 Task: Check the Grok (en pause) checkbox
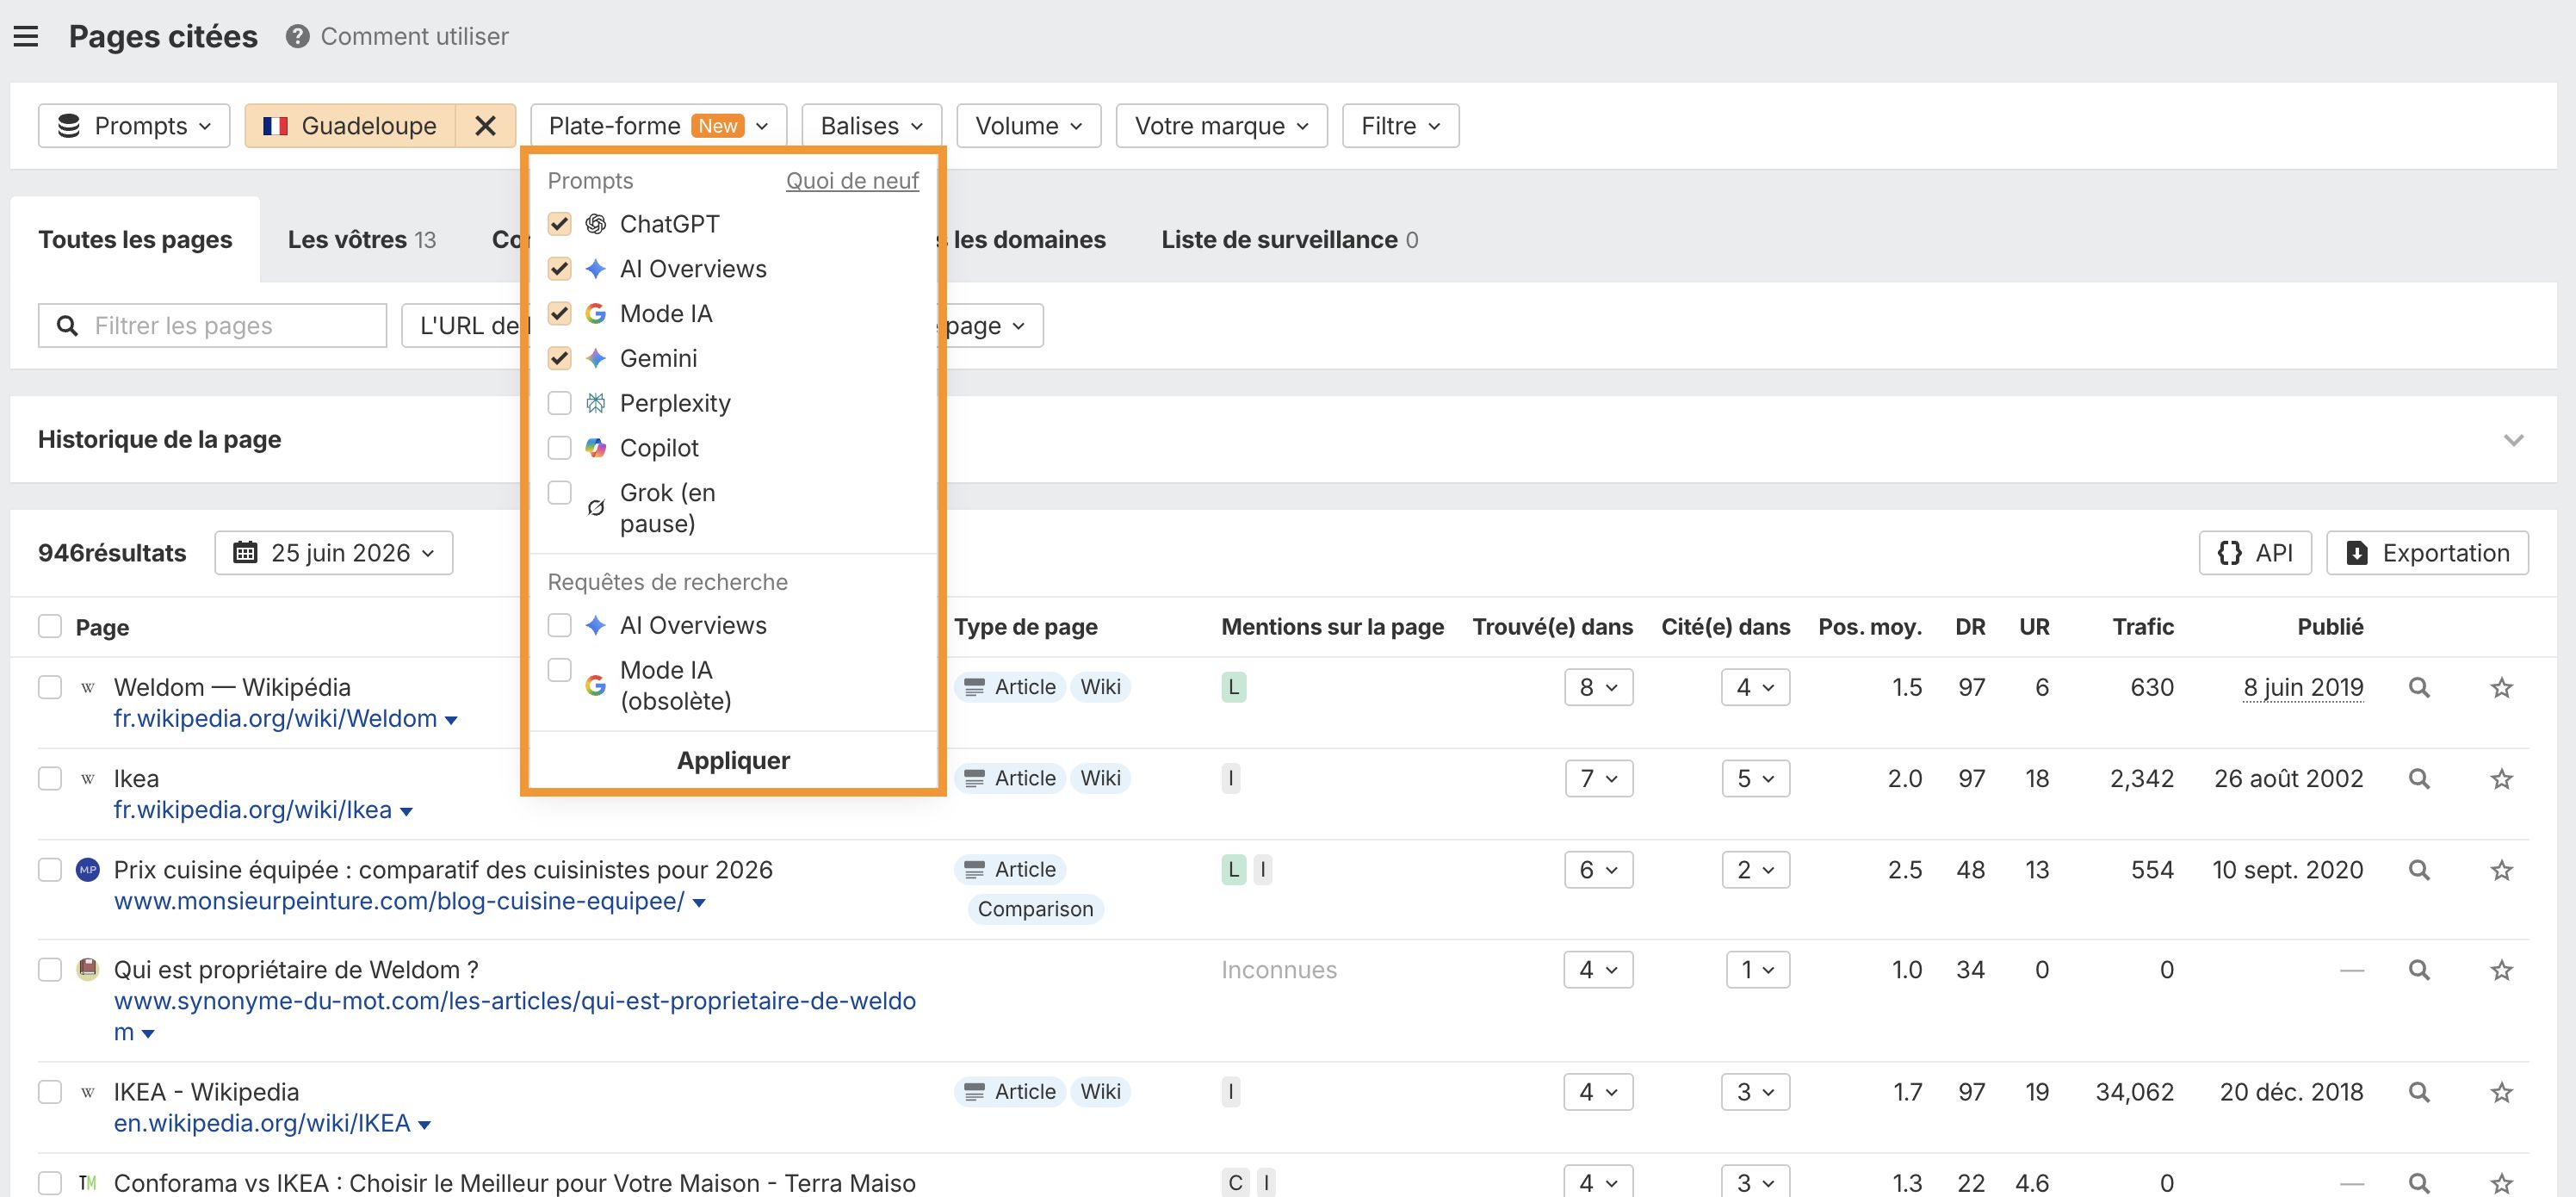(560, 493)
